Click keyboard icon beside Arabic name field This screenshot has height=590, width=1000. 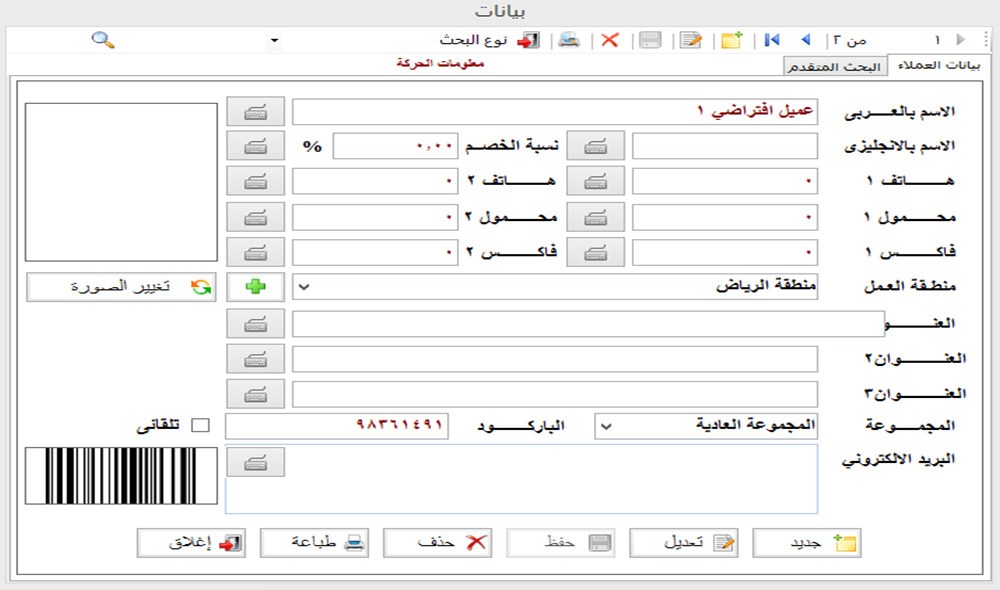[255, 111]
